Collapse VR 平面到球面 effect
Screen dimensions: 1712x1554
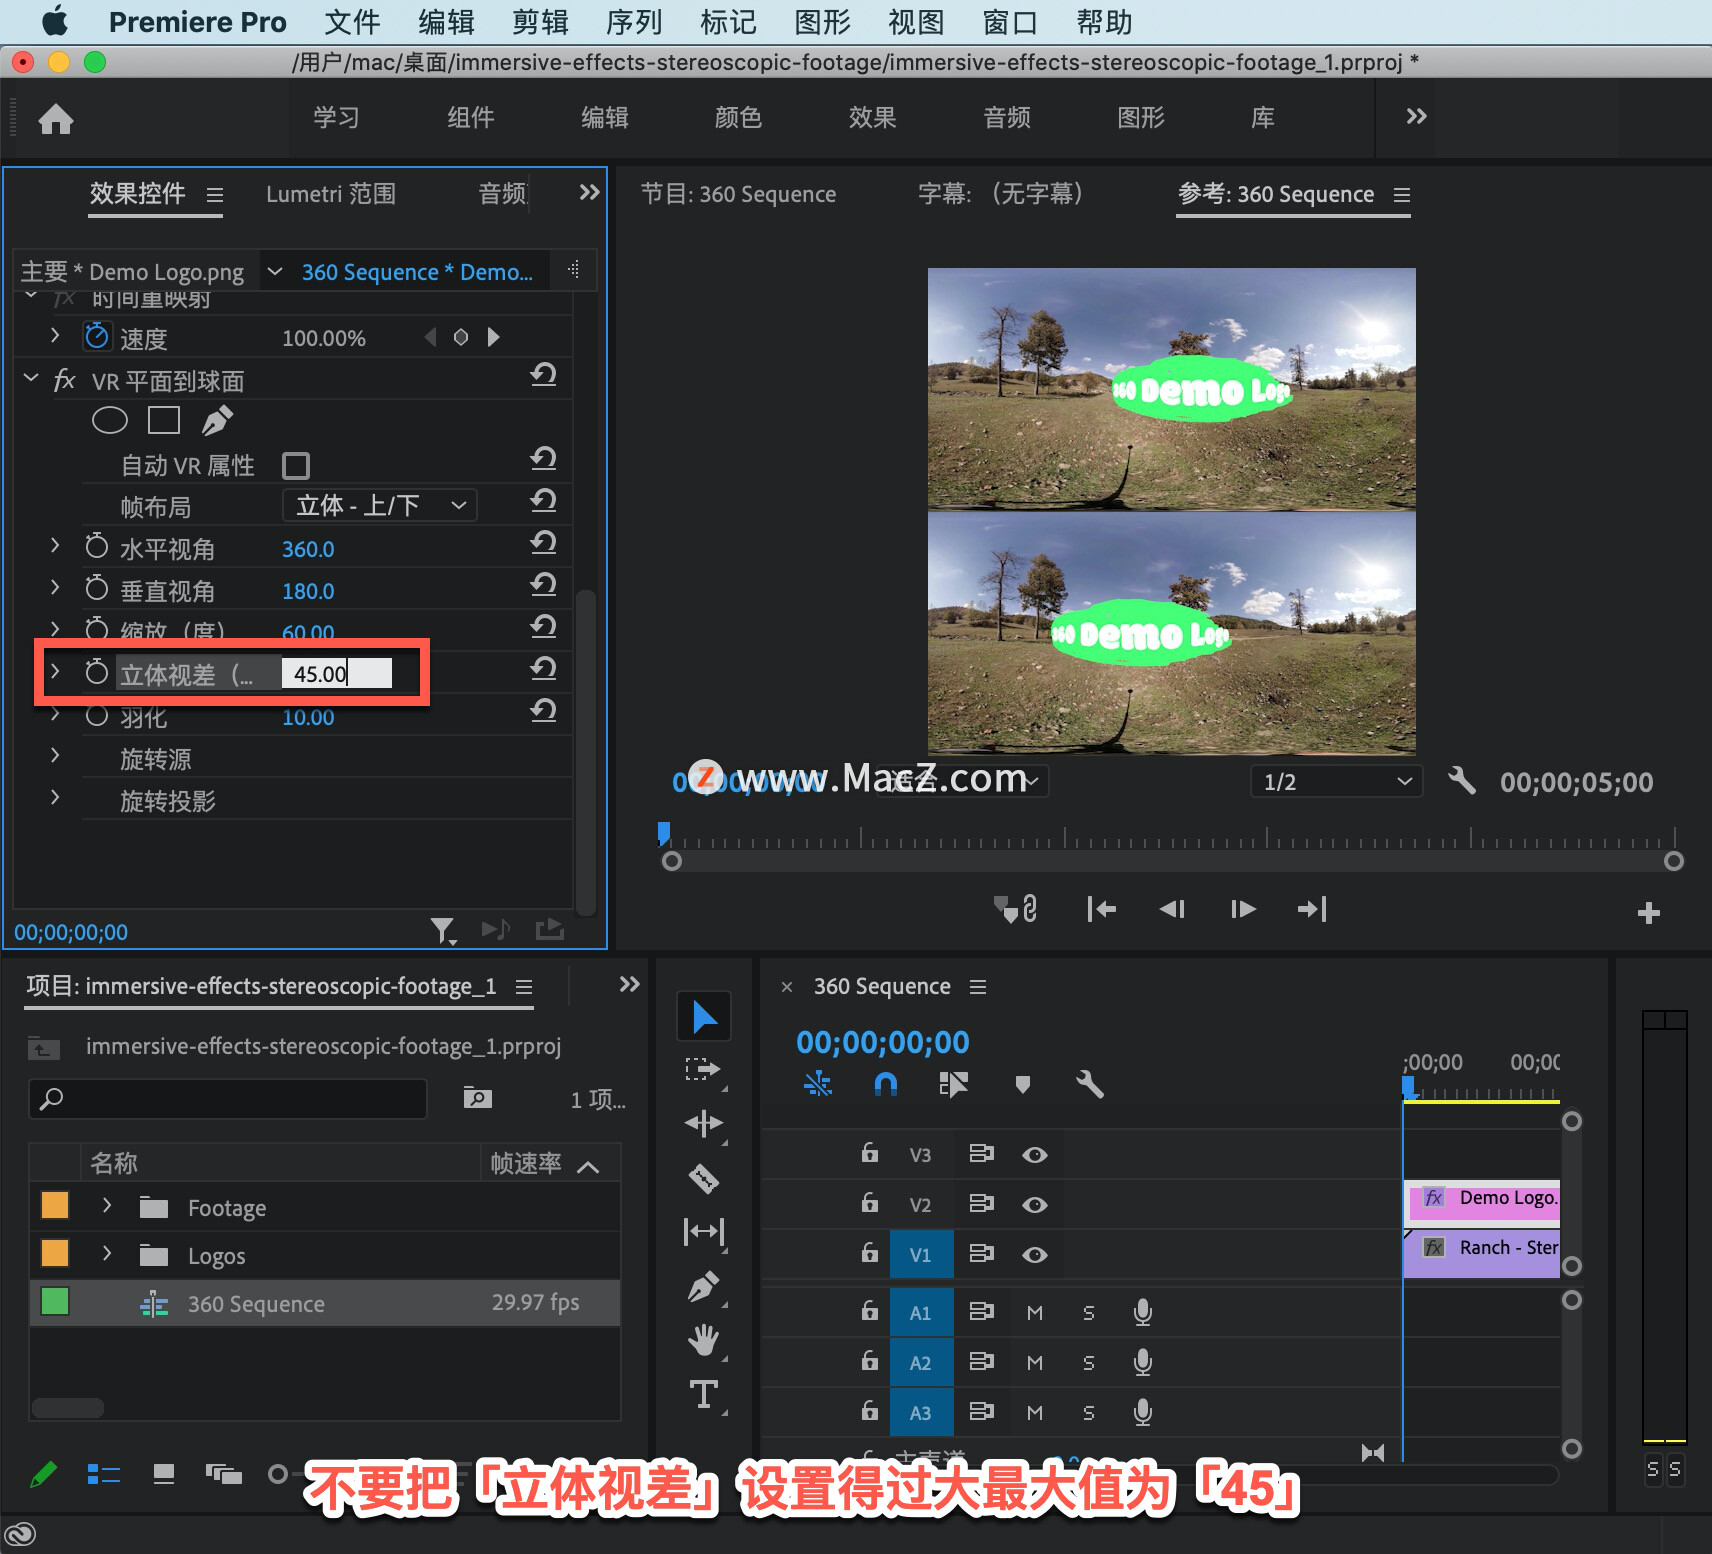(x=31, y=378)
